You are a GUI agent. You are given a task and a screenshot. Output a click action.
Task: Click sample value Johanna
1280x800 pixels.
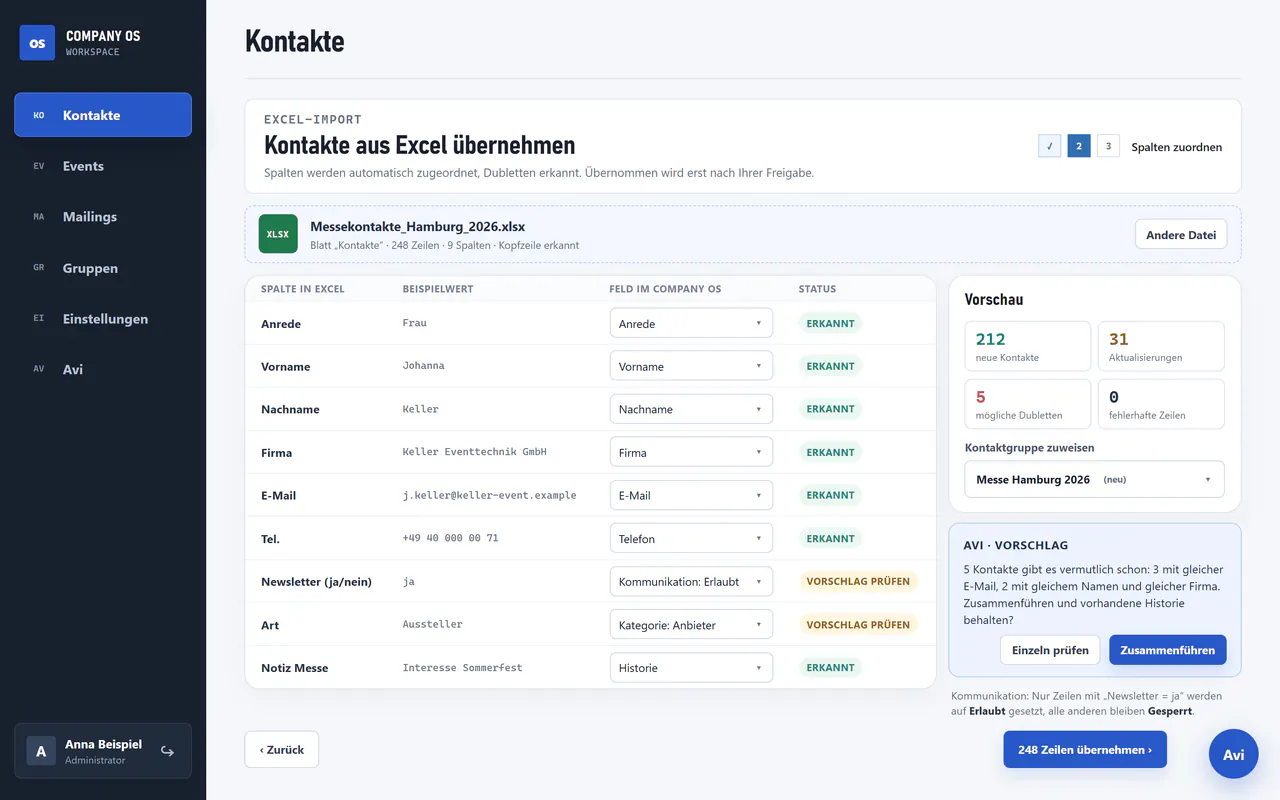point(423,366)
